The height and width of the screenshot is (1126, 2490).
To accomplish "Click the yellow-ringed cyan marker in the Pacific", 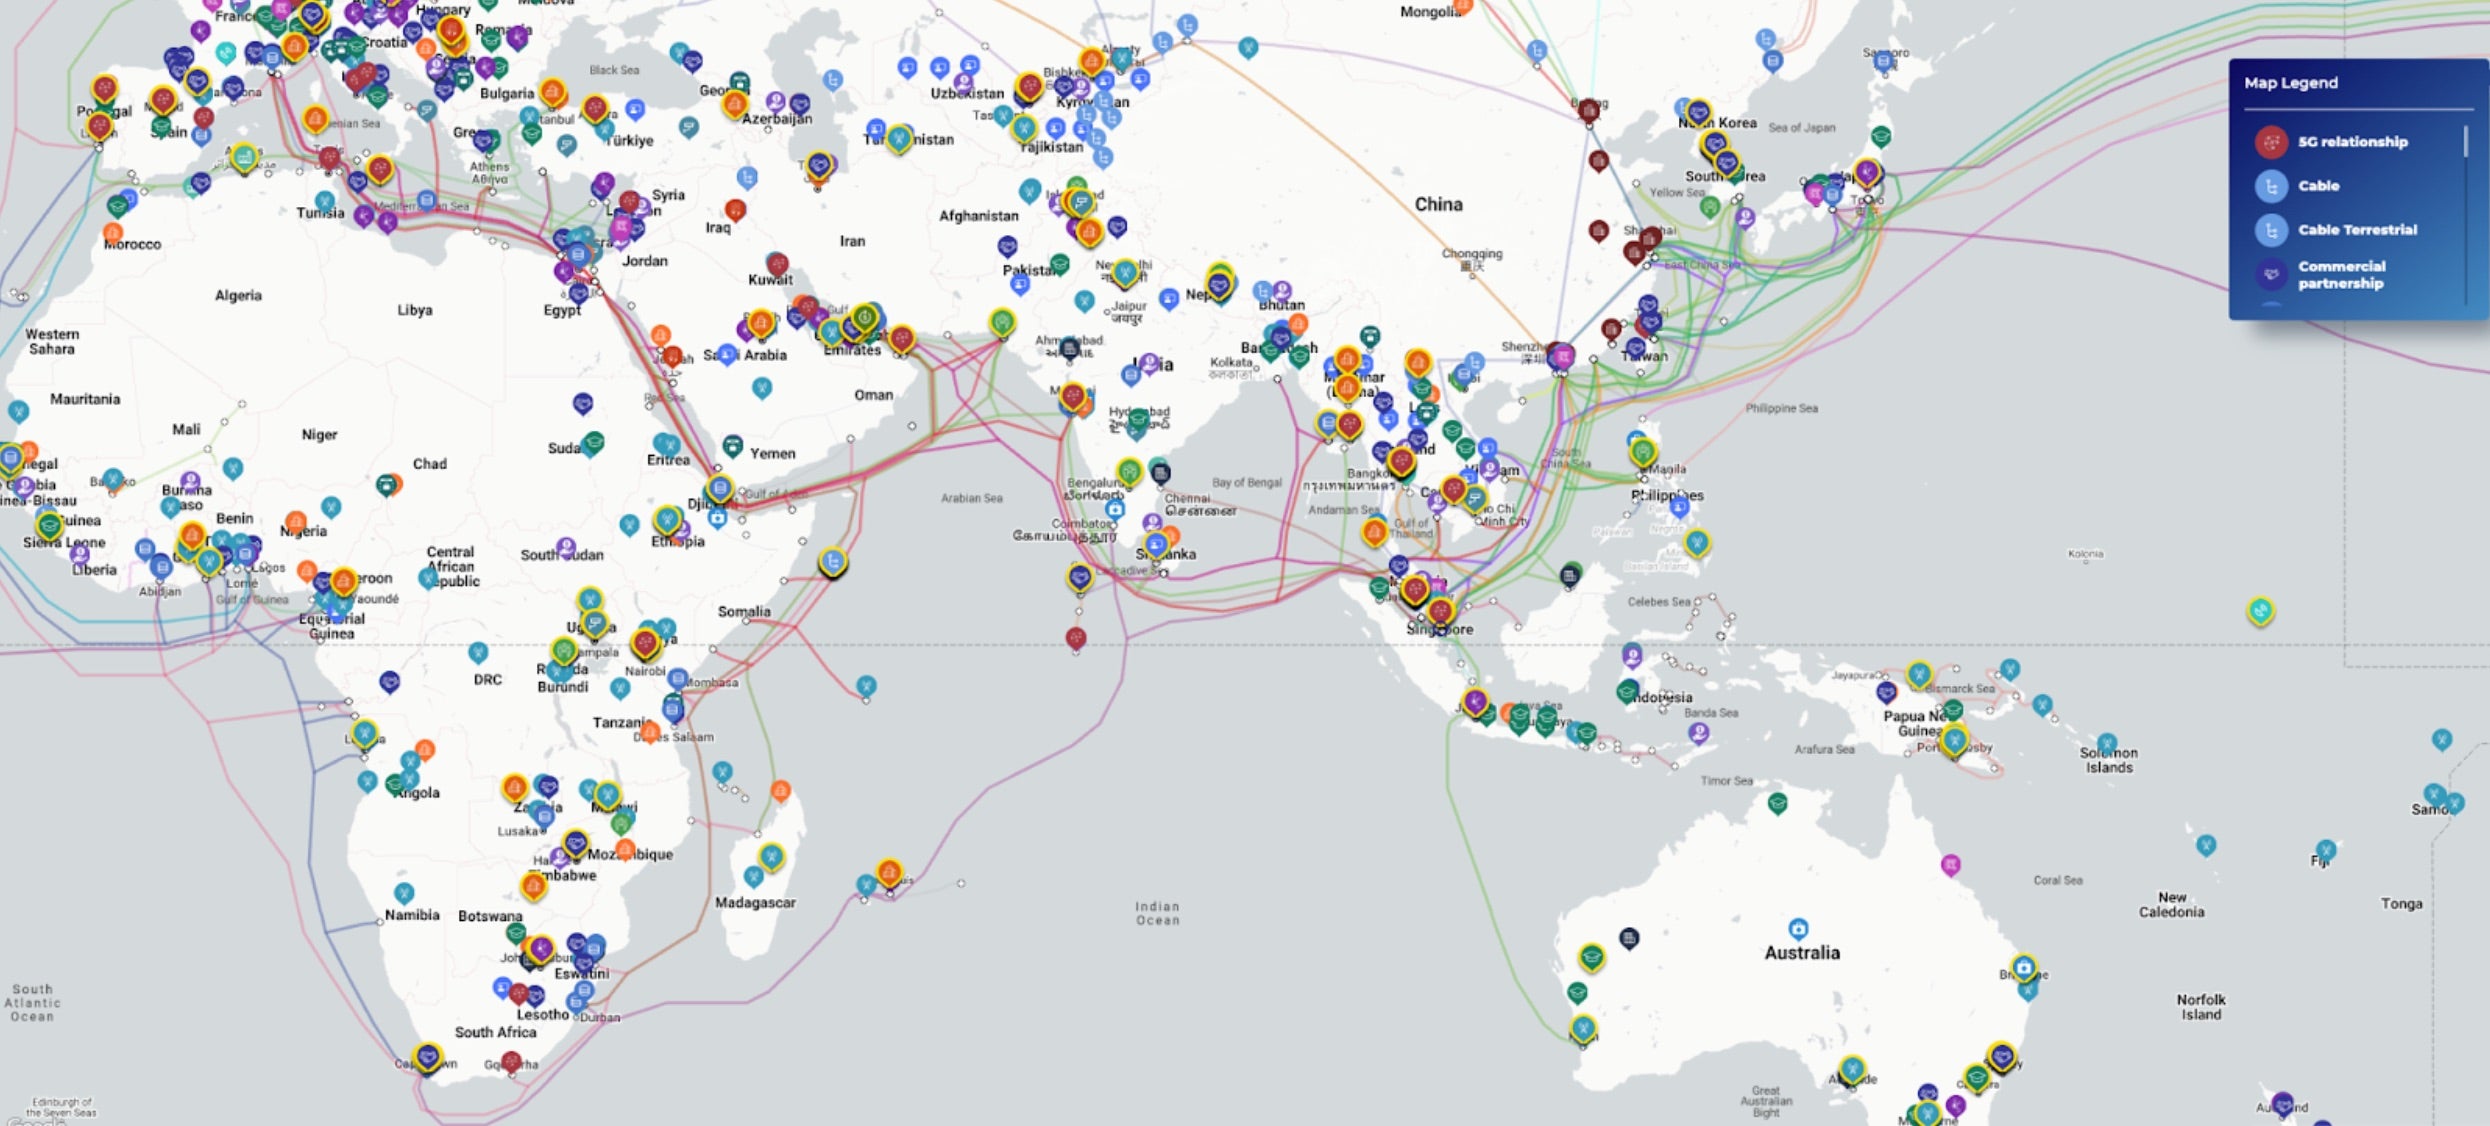I will point(2260,610).
